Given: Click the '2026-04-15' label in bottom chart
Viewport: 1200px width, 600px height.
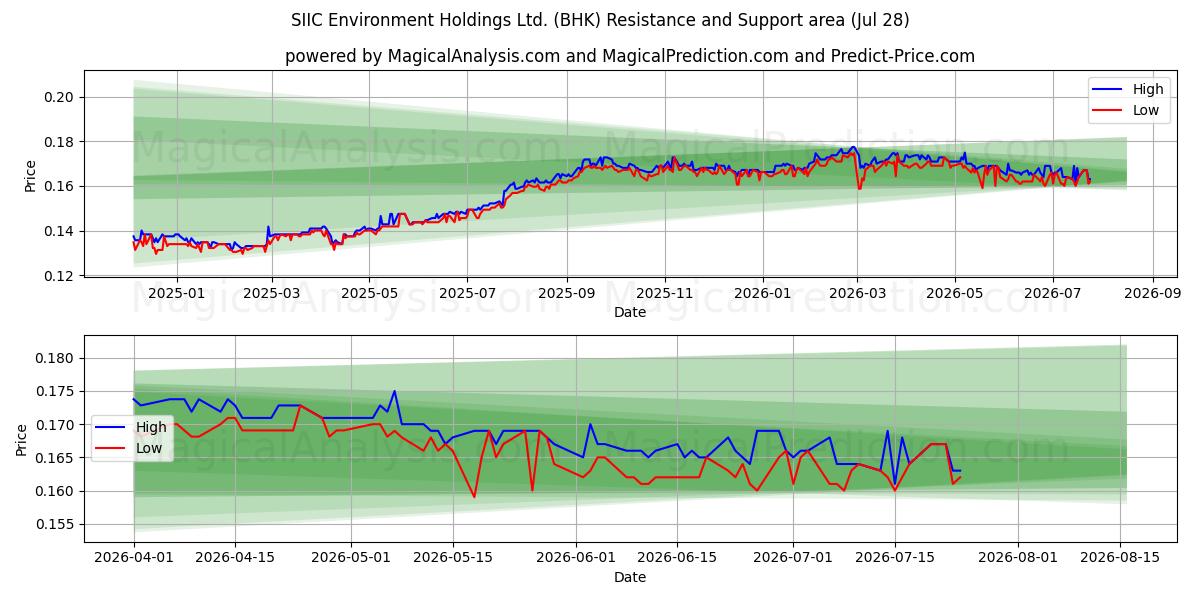Looking at the screenshot, I should (x=235, y=560).
